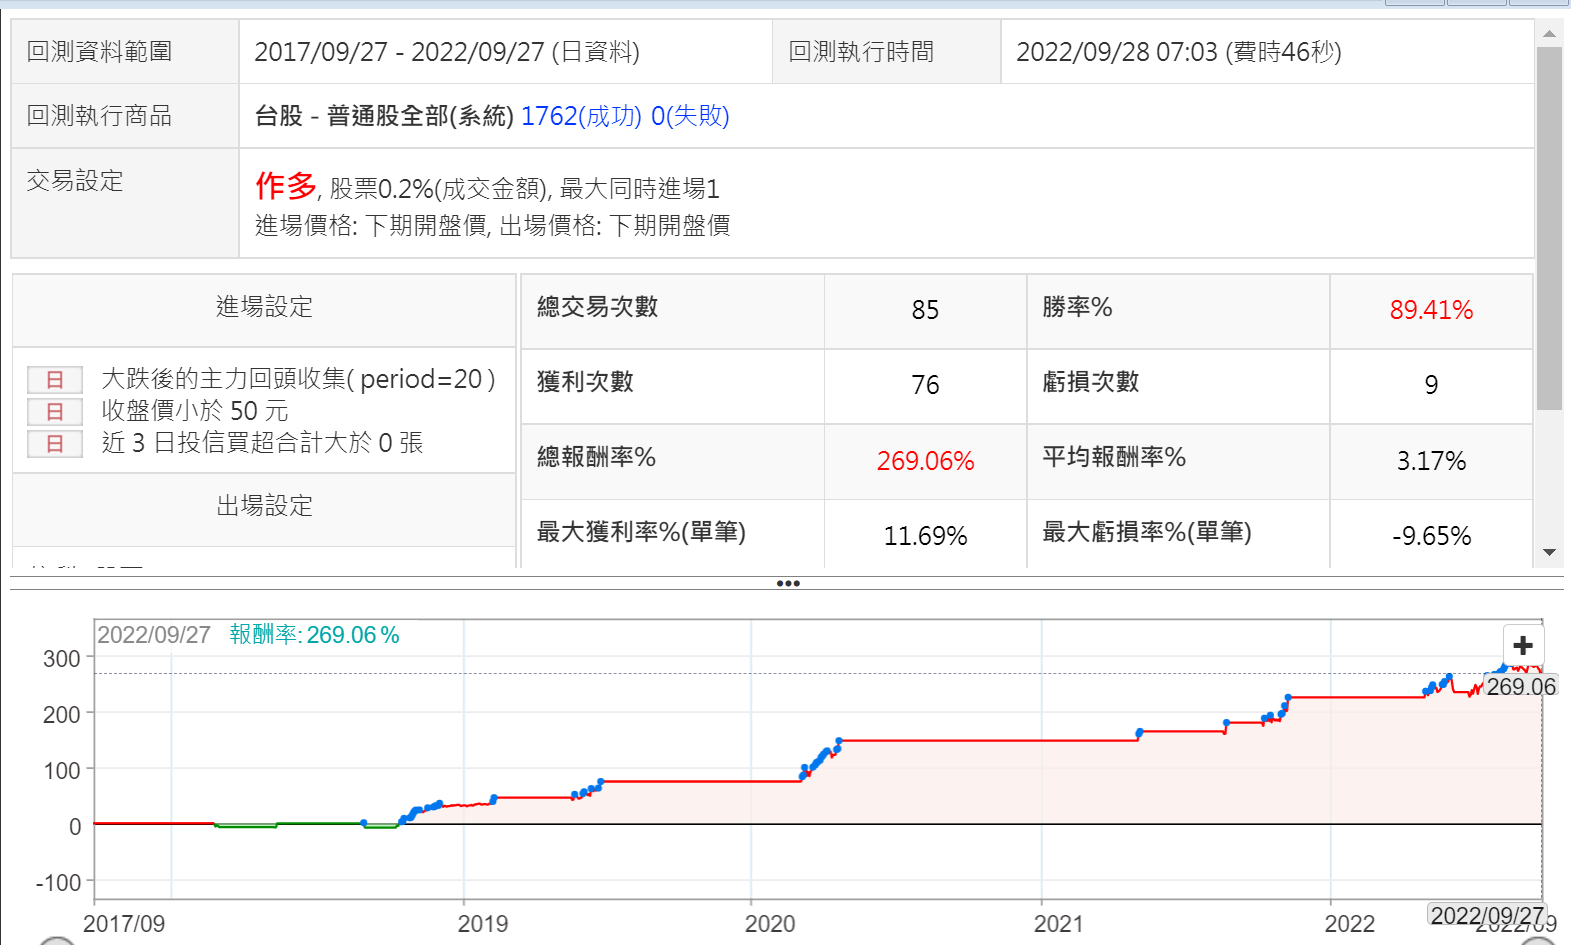The width and height of the screenshot is (1571, 945).
Task: Click scrollbar up arrow in report panel
Action: [x=1549, y=34]
